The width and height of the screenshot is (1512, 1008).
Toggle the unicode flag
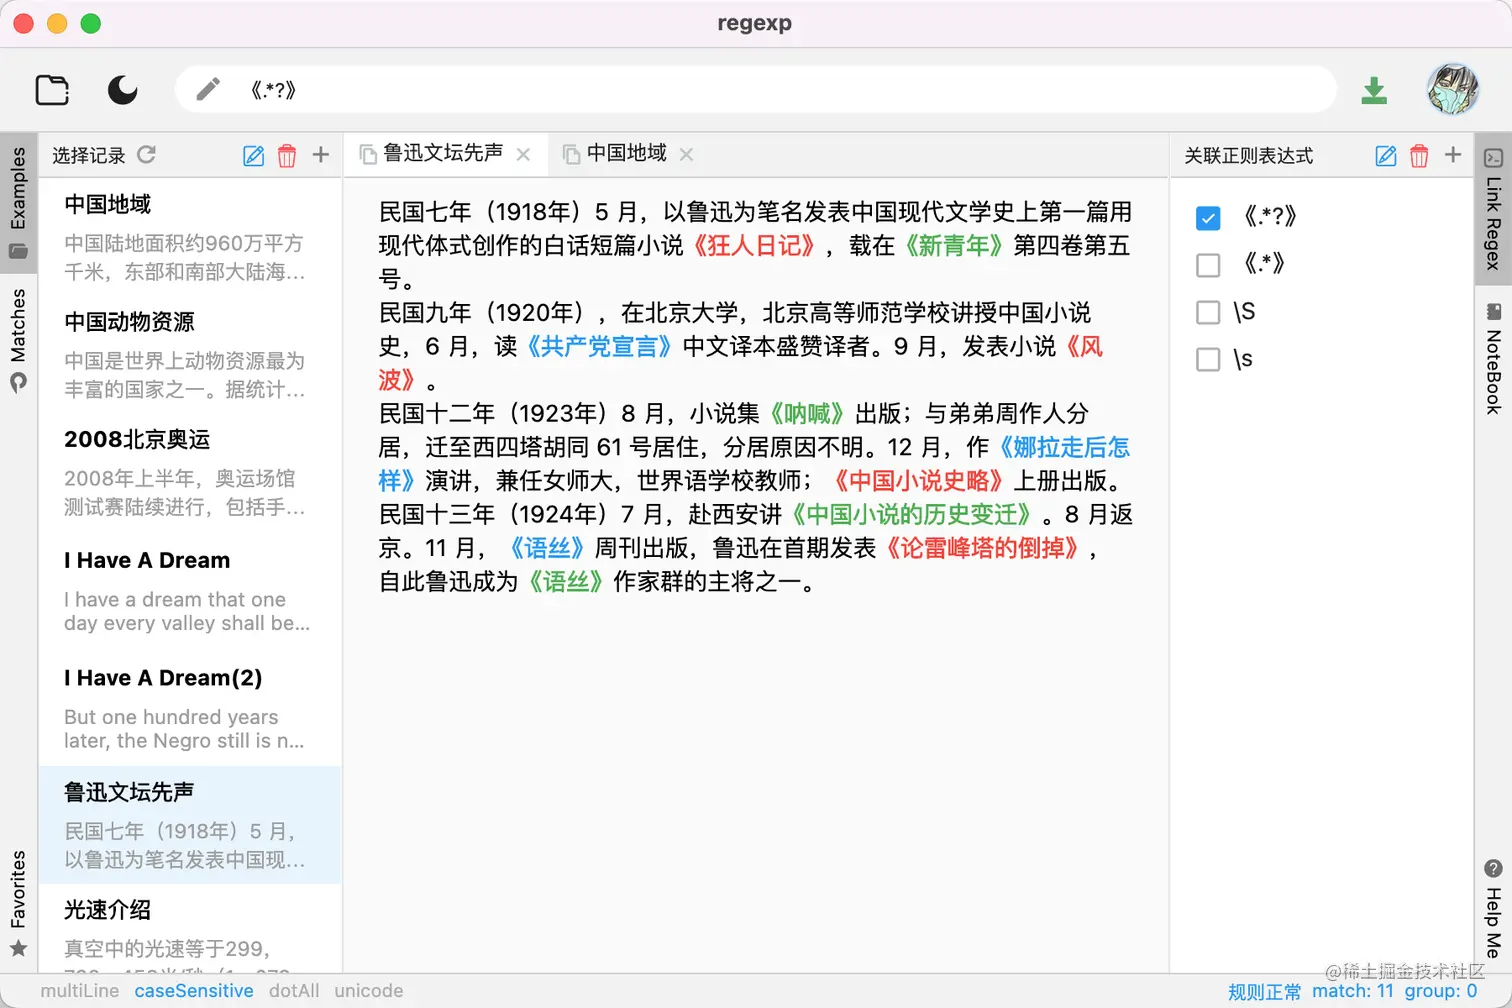point(369,991)
